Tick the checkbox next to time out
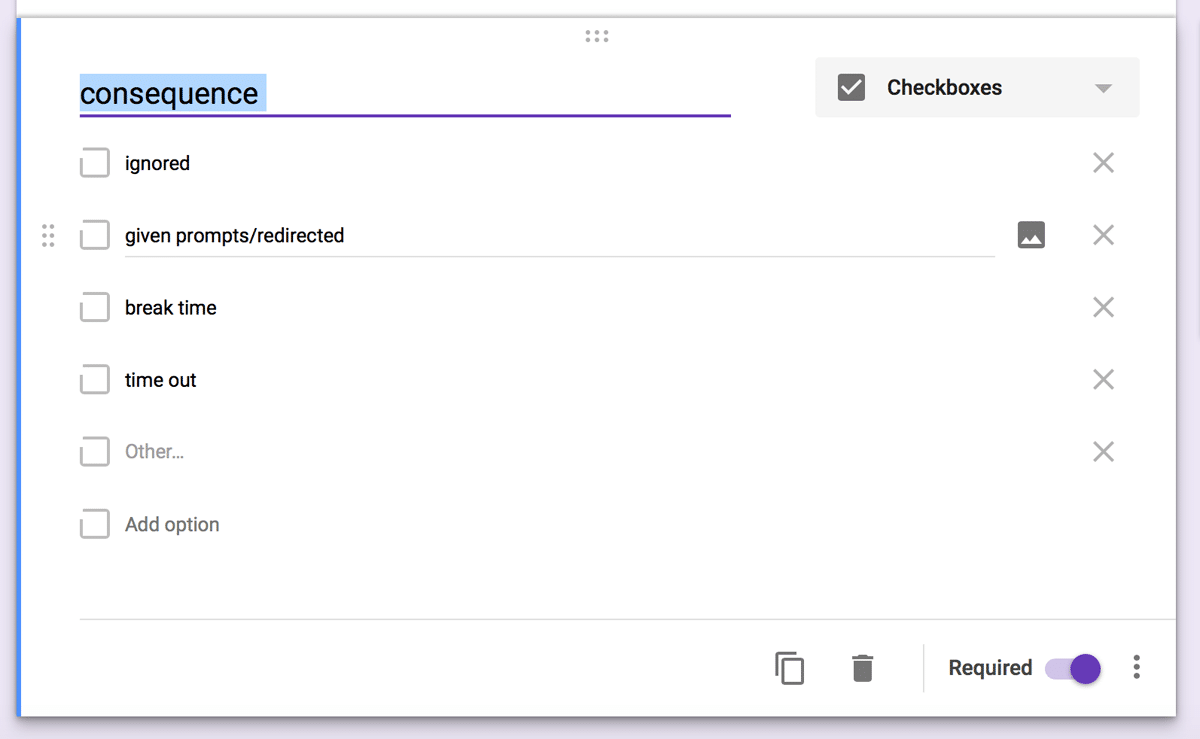 [94, 379]
